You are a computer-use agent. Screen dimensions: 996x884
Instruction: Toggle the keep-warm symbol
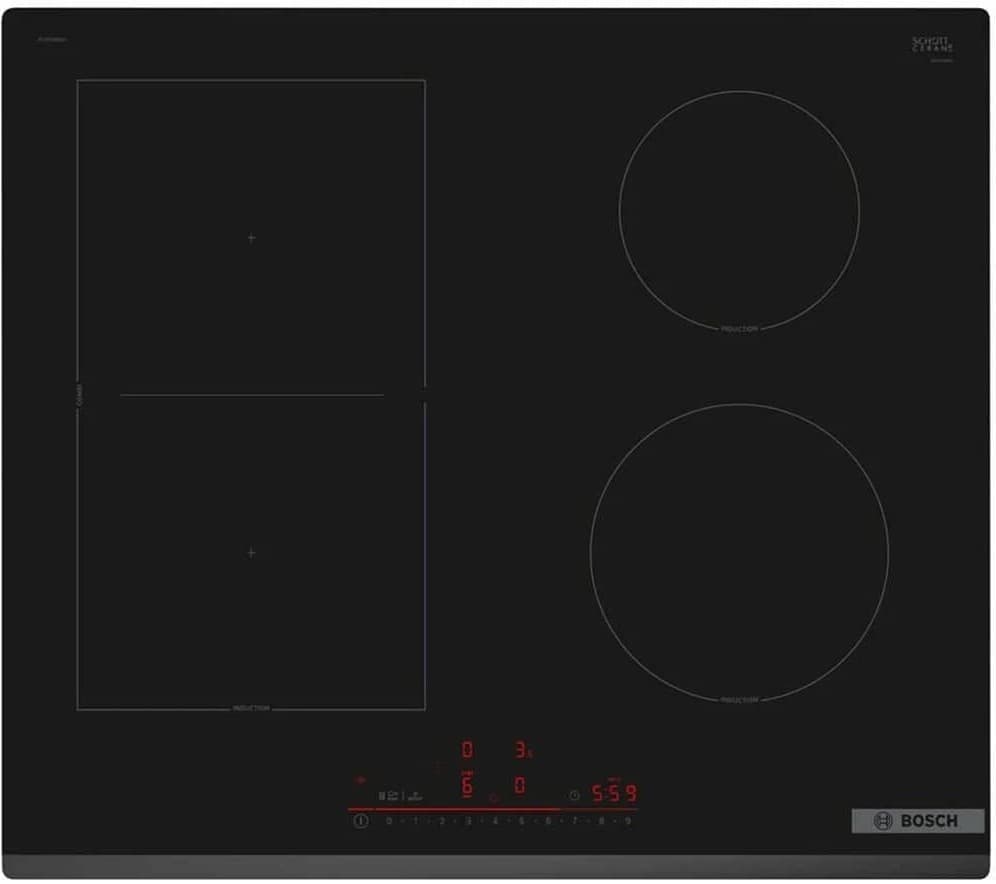[416, 796]
